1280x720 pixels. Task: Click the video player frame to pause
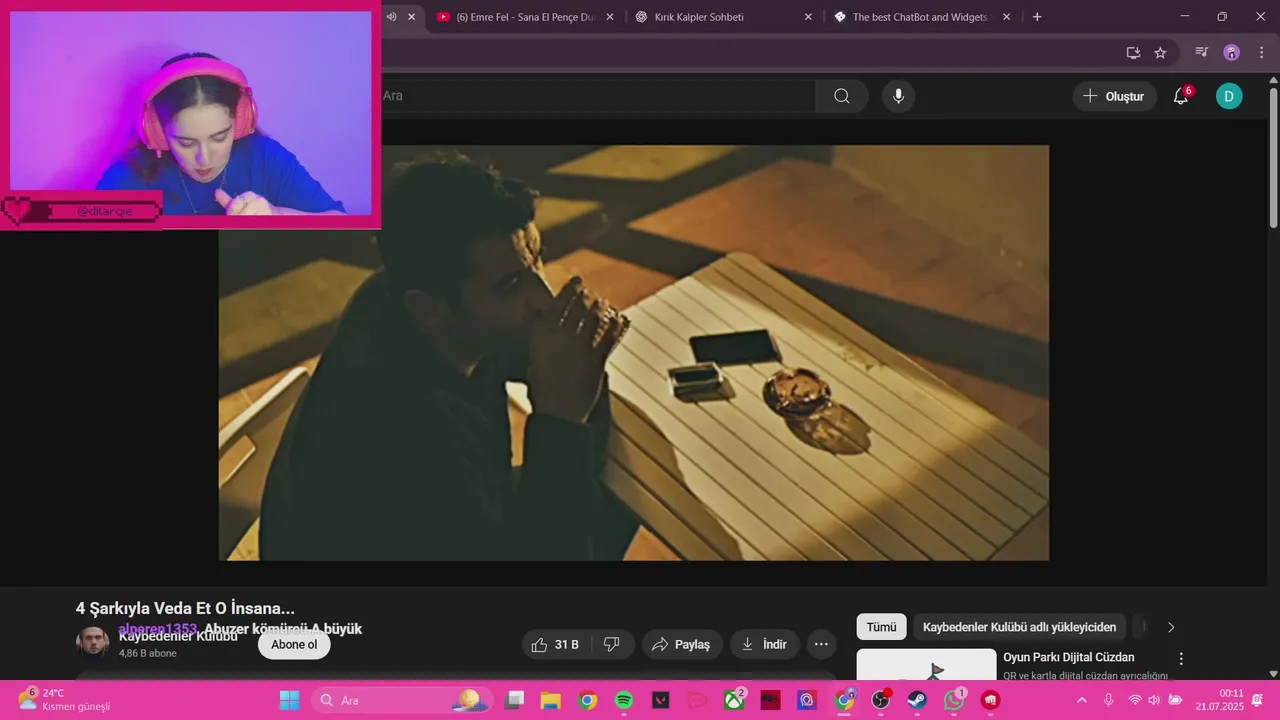point(634,353)
